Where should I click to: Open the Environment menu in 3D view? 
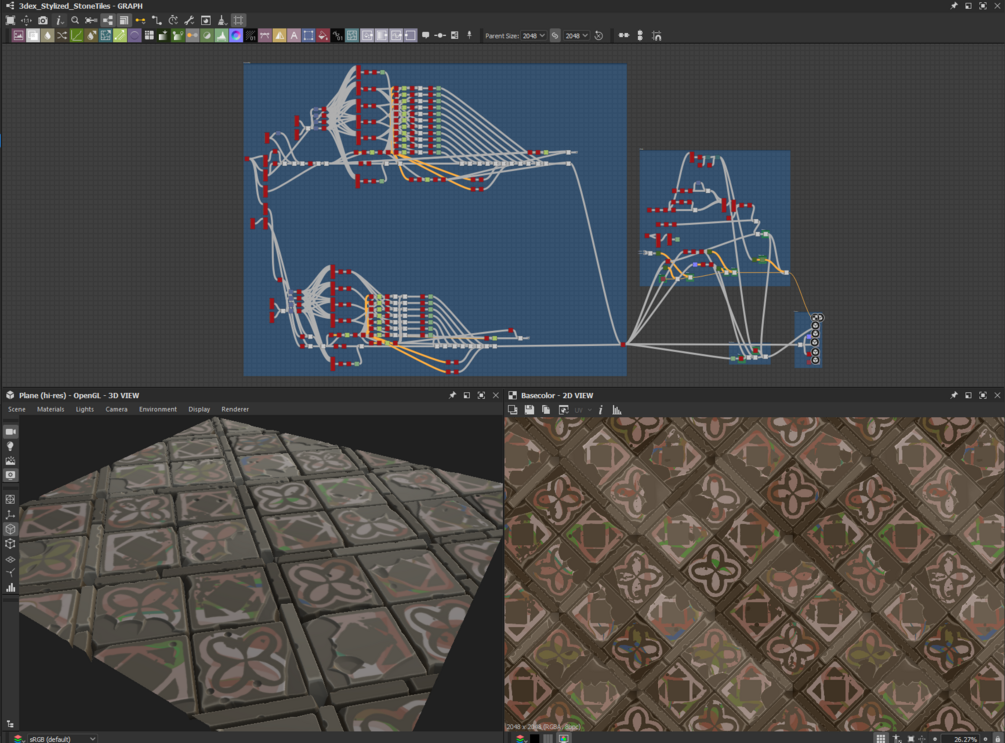click(157, 409)
